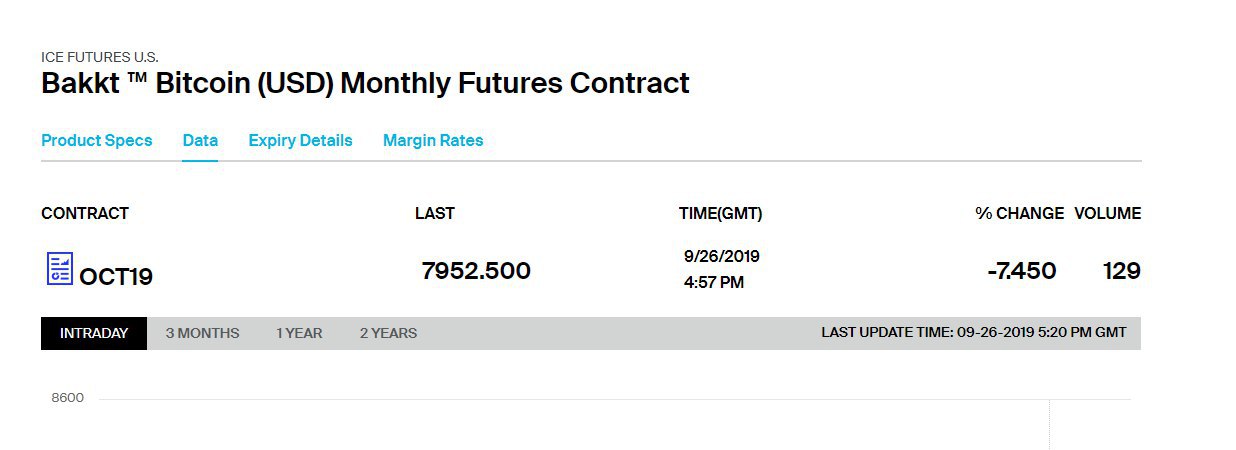Switch the chart to 3 MONTHS
The image size is (1236, 450).
[202, 333]
